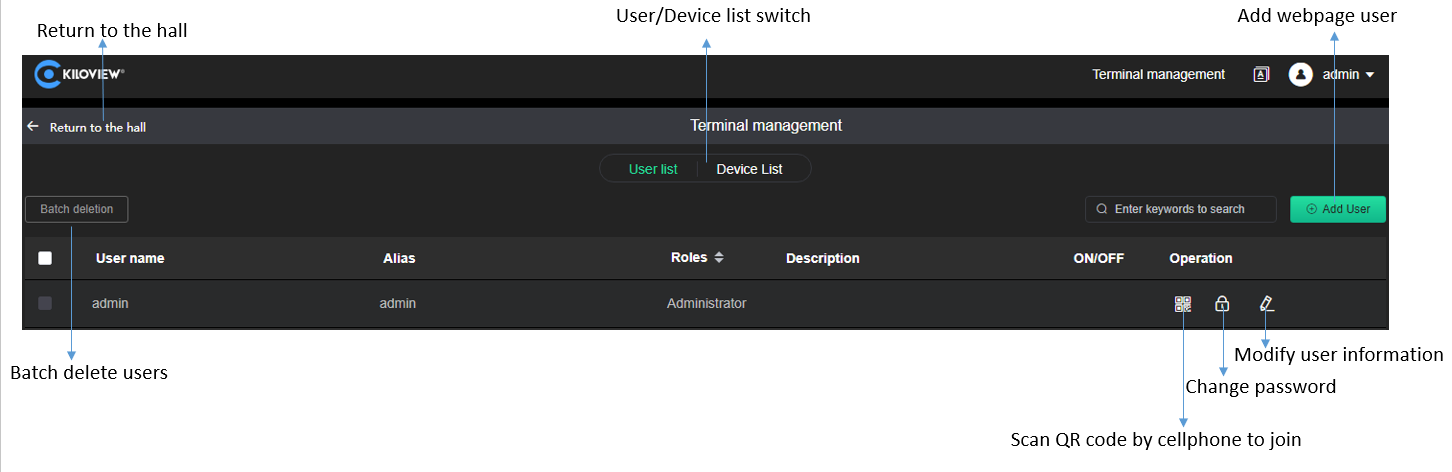This screenshot has width=1452, height=472.
Task: Click the Terminal management page title
Action: pos(766,126)
